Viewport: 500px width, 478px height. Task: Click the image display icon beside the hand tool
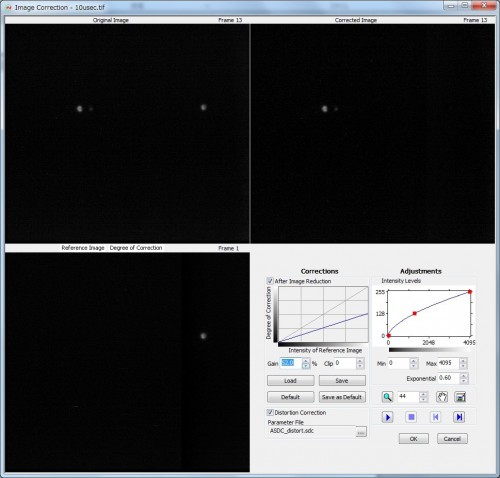click(x=461, y=397)
